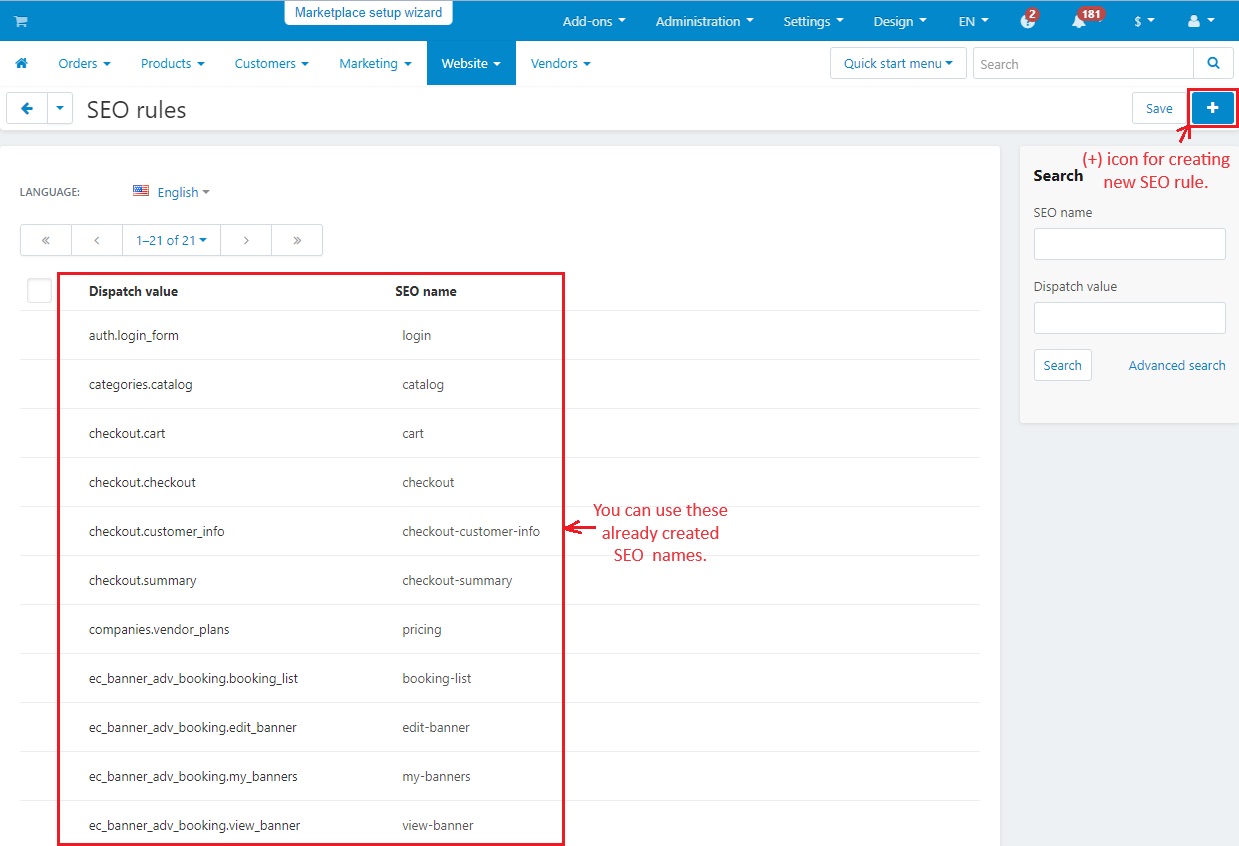Open the Vendors menu
The height and width of the screenshot is (846, 1239).
coord(560,63)
